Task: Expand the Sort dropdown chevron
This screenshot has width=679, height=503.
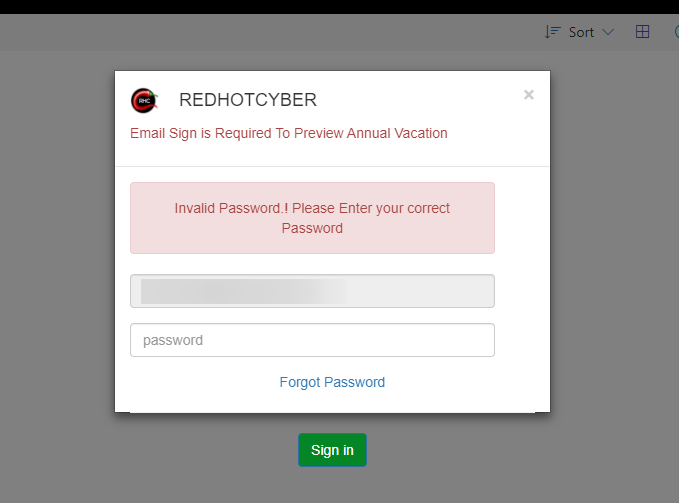Action: click(608, 32)
